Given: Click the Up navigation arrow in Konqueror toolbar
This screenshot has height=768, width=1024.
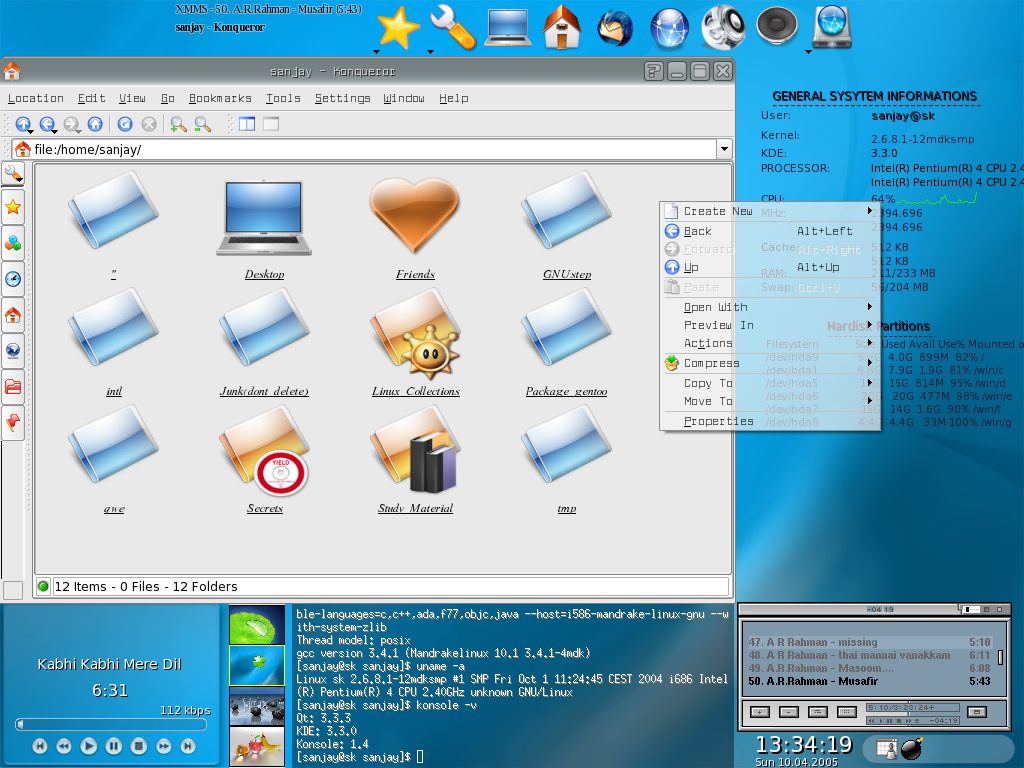Looking at the screenshot, I should tap(23, 123).
